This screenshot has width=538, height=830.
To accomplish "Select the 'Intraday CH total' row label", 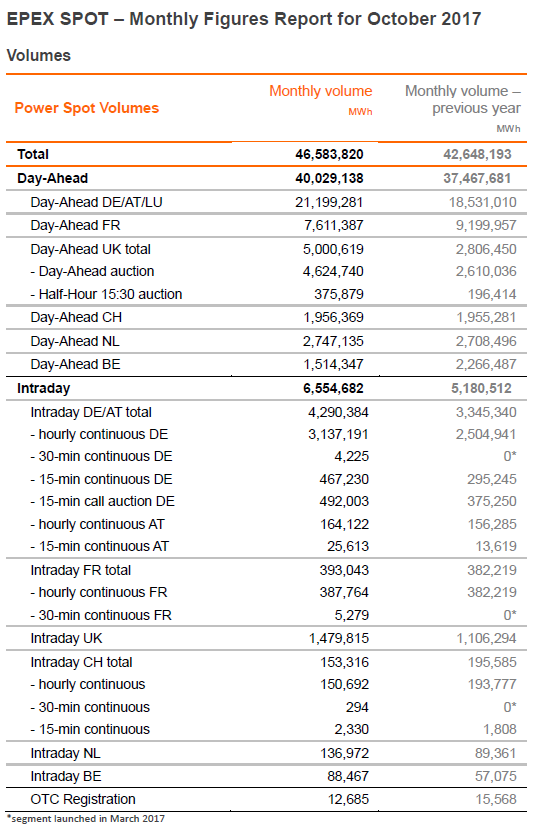I will pyautogui.click(x=82, y=662).
